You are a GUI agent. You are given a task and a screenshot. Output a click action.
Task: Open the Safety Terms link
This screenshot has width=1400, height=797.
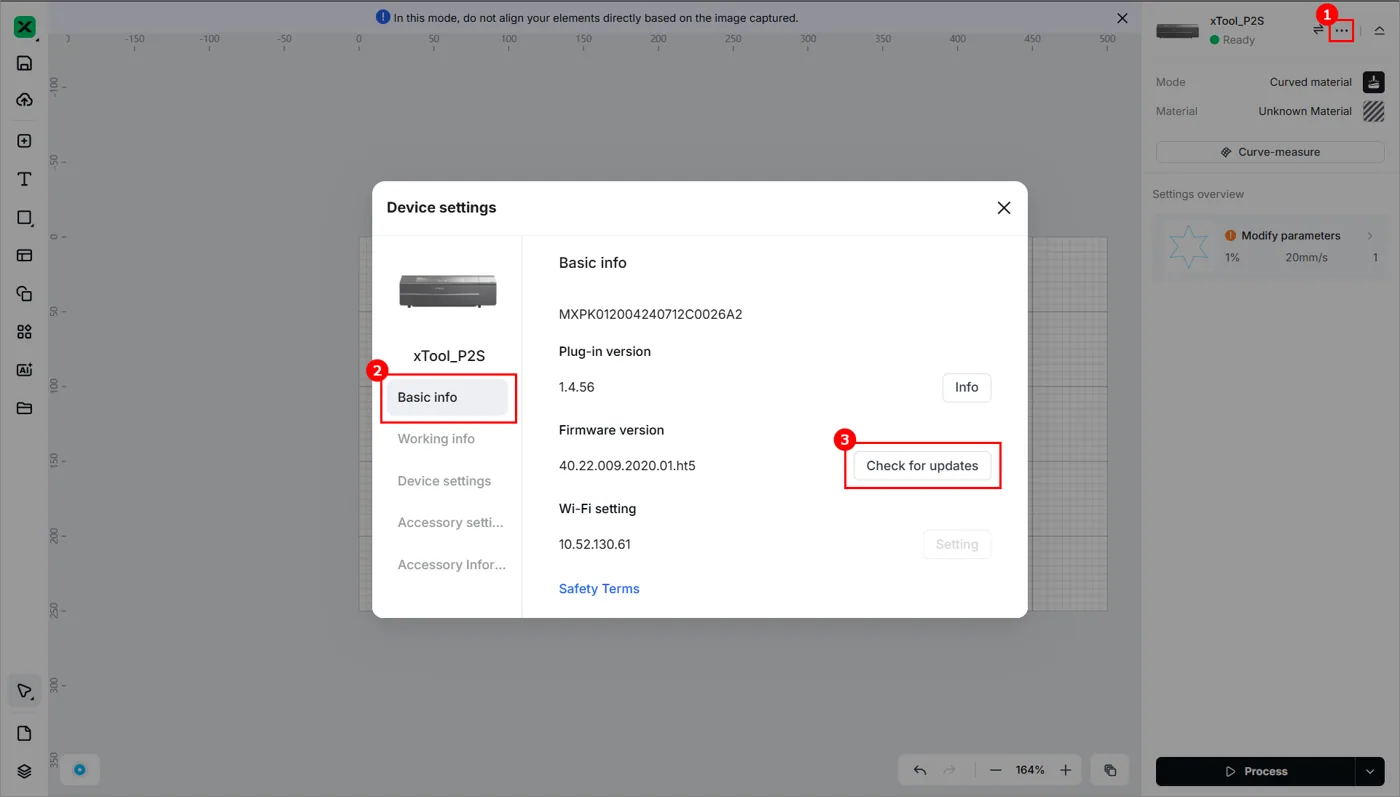click(x=599, y=589)
